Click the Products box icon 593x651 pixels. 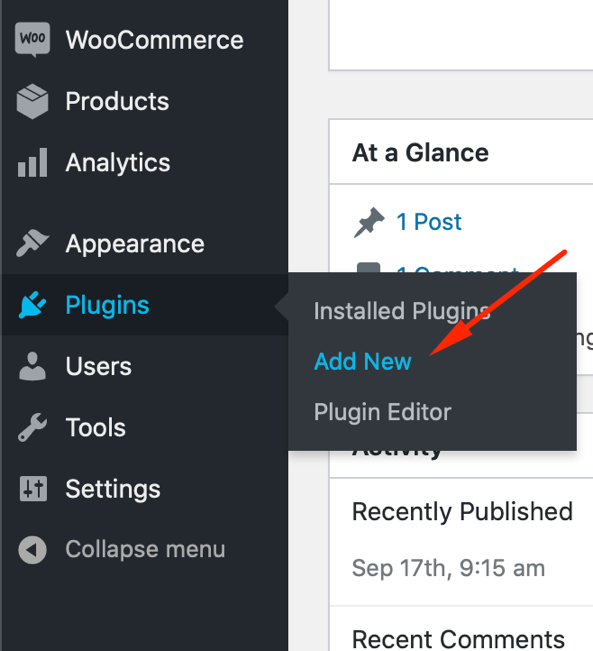pyautogui.click(x=32, y=101)
